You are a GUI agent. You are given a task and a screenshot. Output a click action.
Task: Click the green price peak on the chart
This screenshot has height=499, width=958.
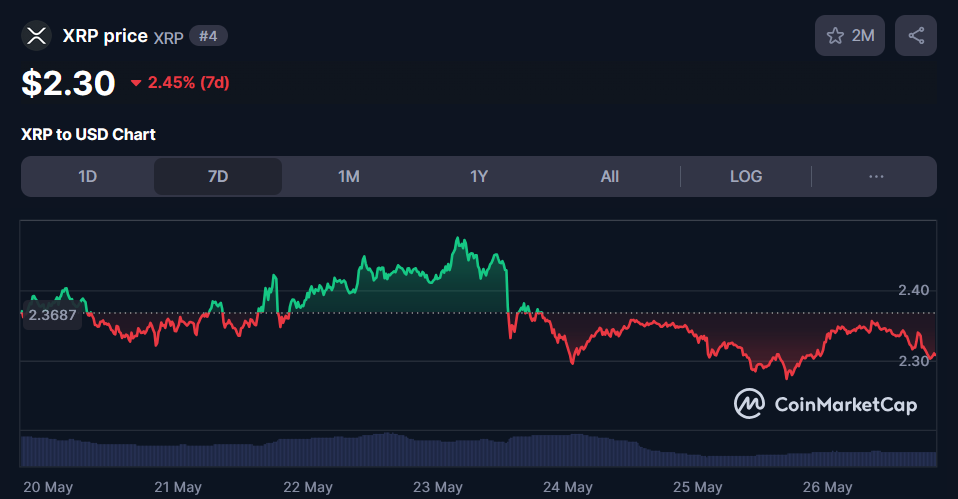[458, 239]
